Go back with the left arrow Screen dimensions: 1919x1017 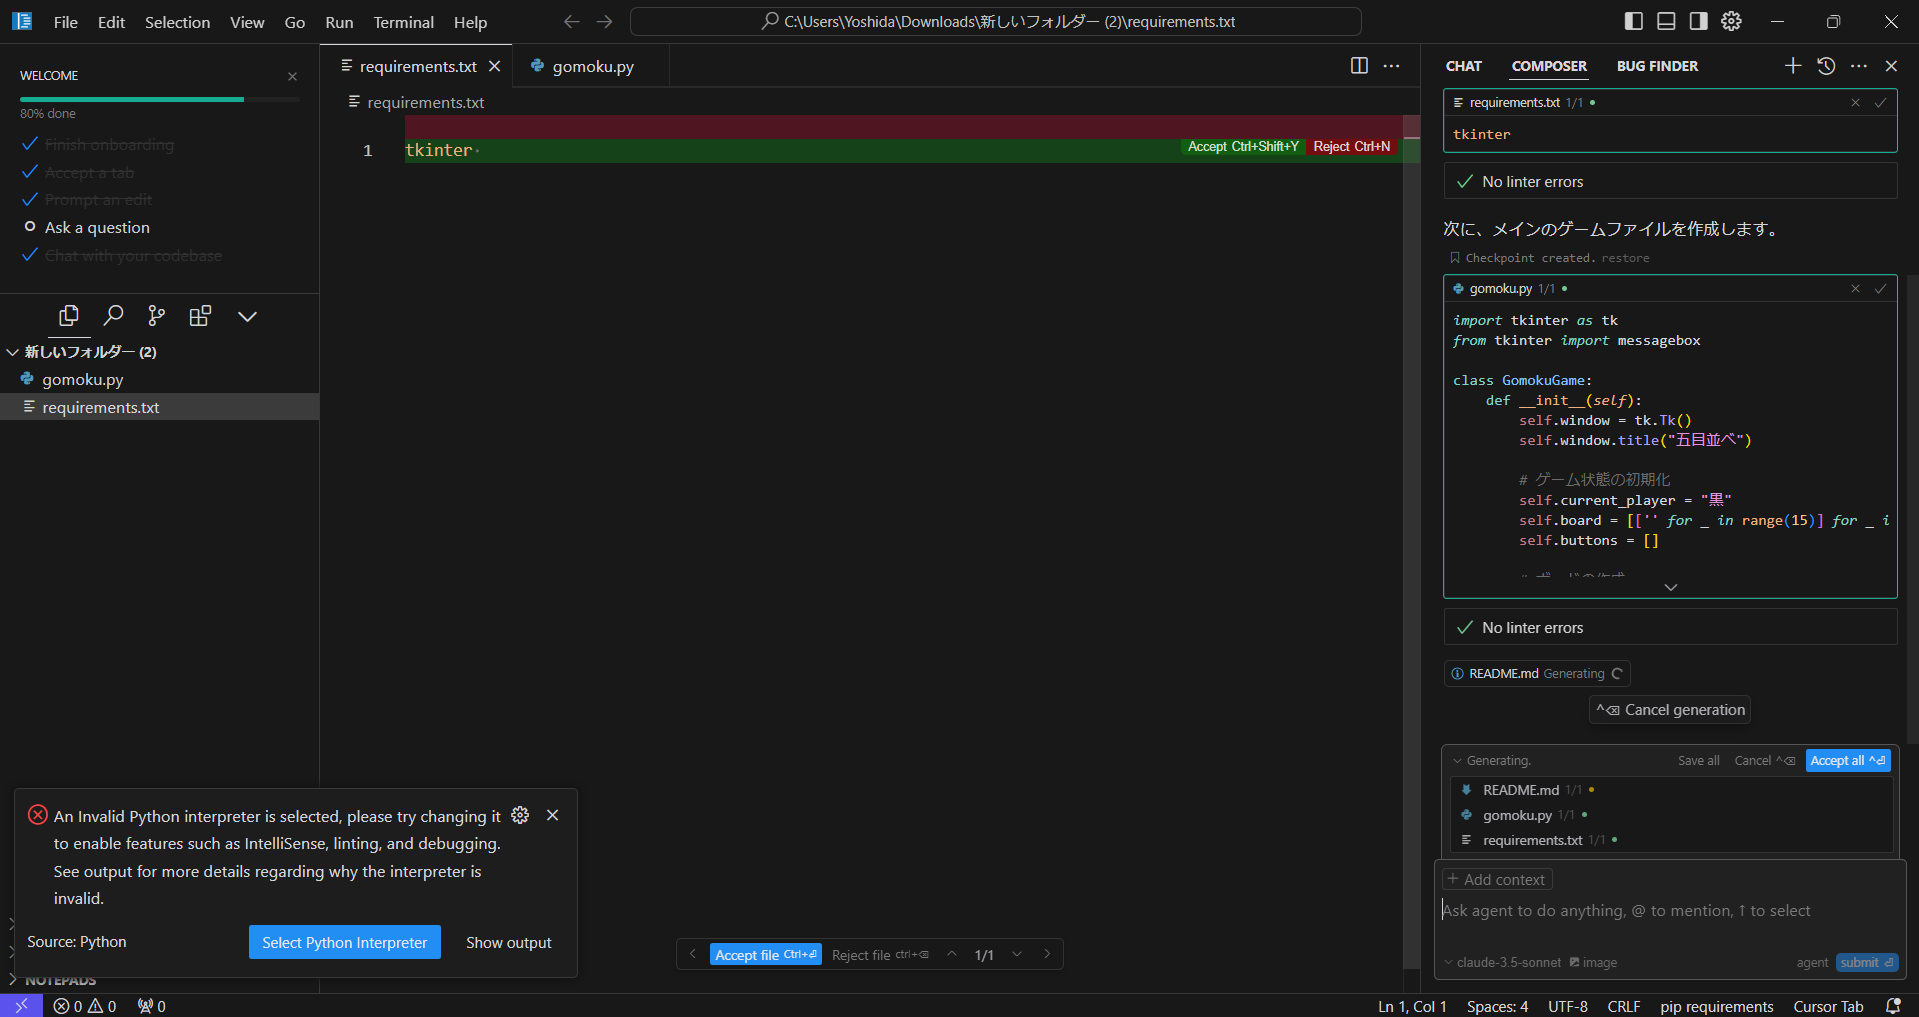pos(571,21)
